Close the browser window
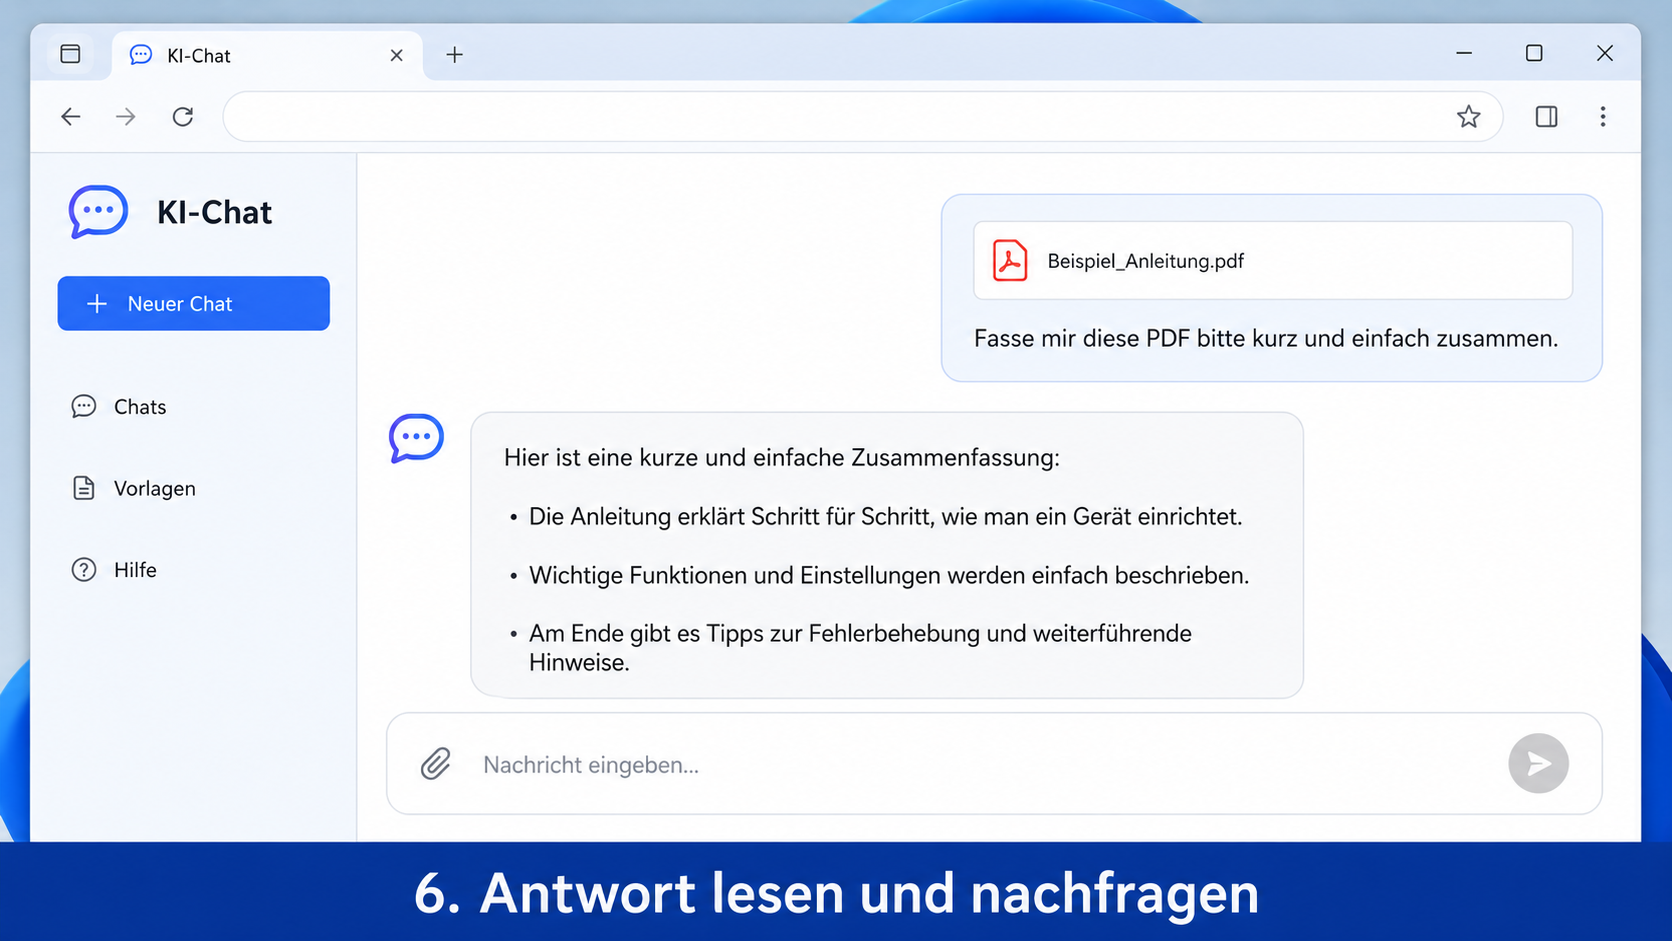 [x=1605, y=53]
